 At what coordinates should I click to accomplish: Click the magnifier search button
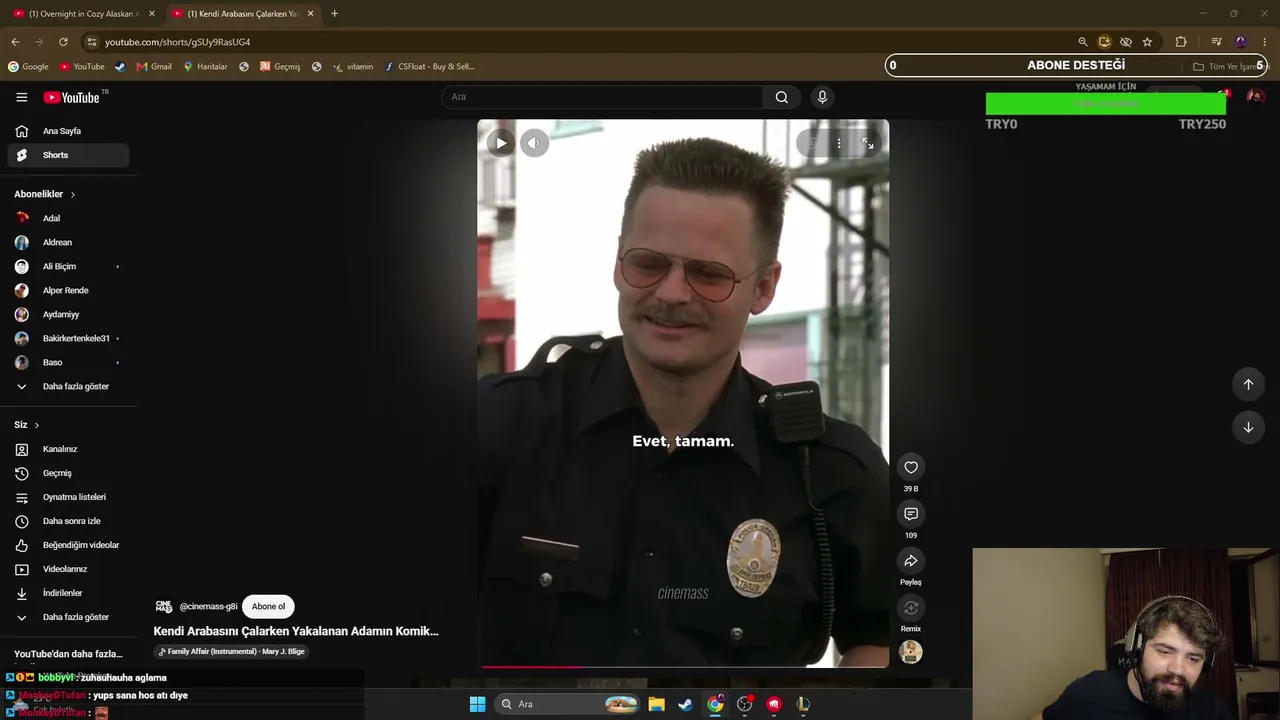click(782, 97)
